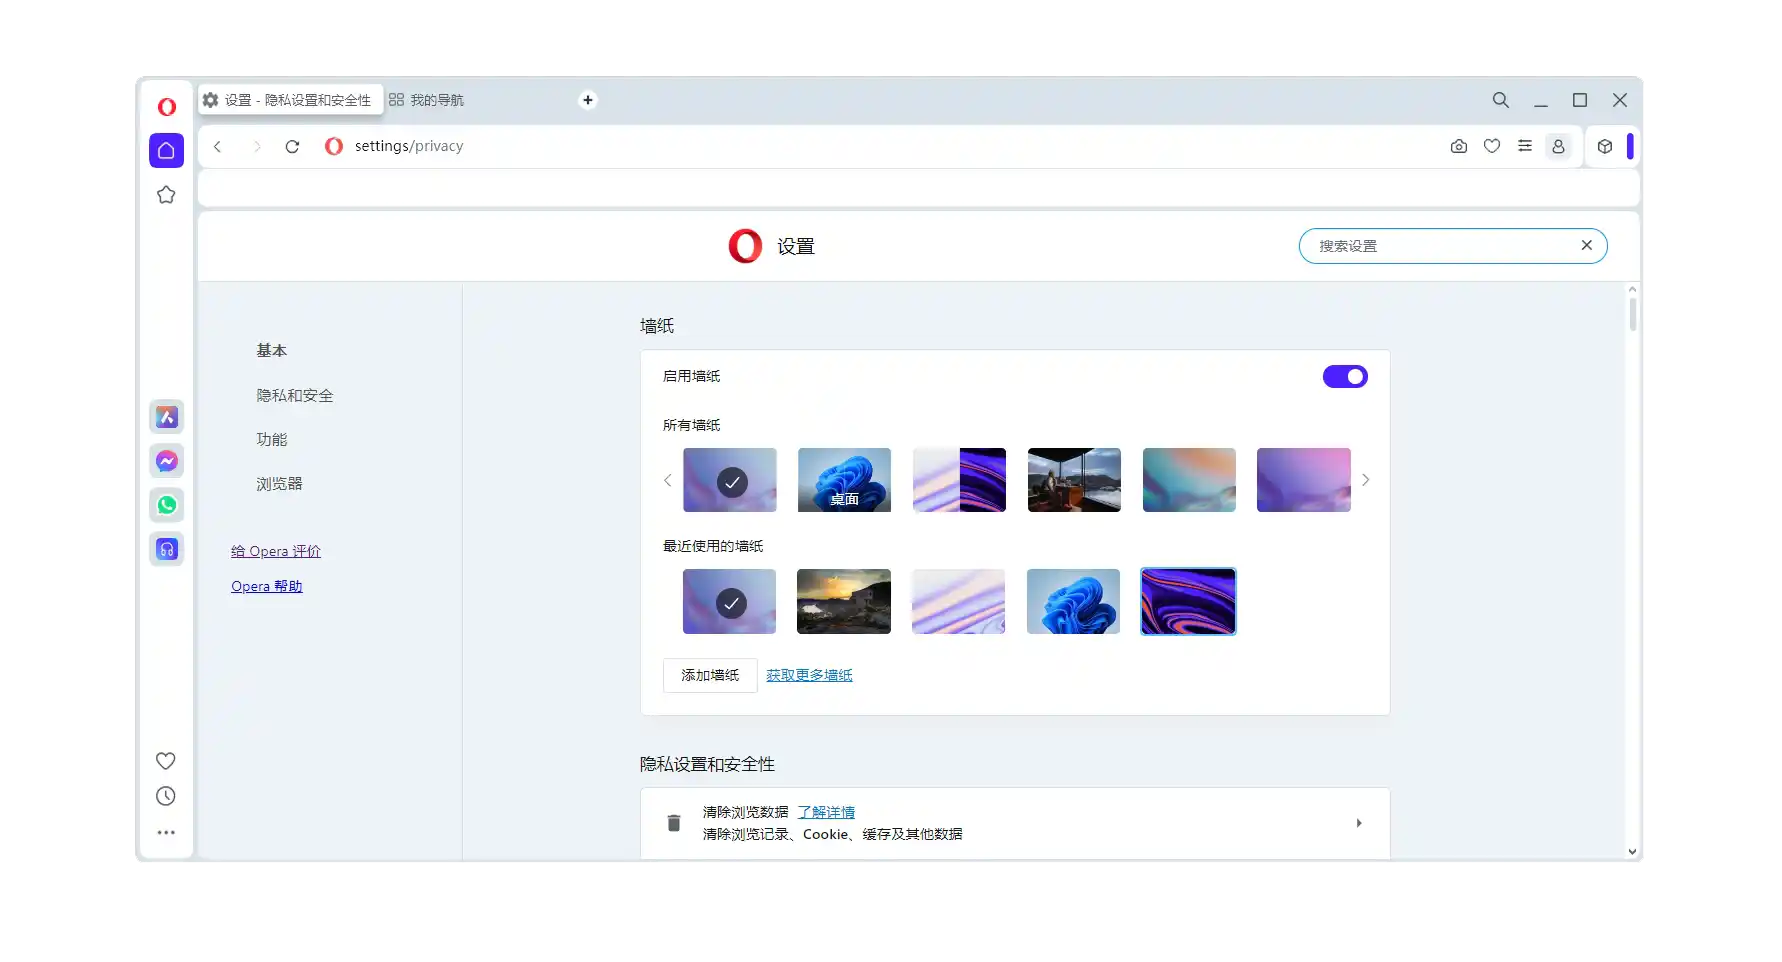Open a new tab with plus button

(588, 100)
